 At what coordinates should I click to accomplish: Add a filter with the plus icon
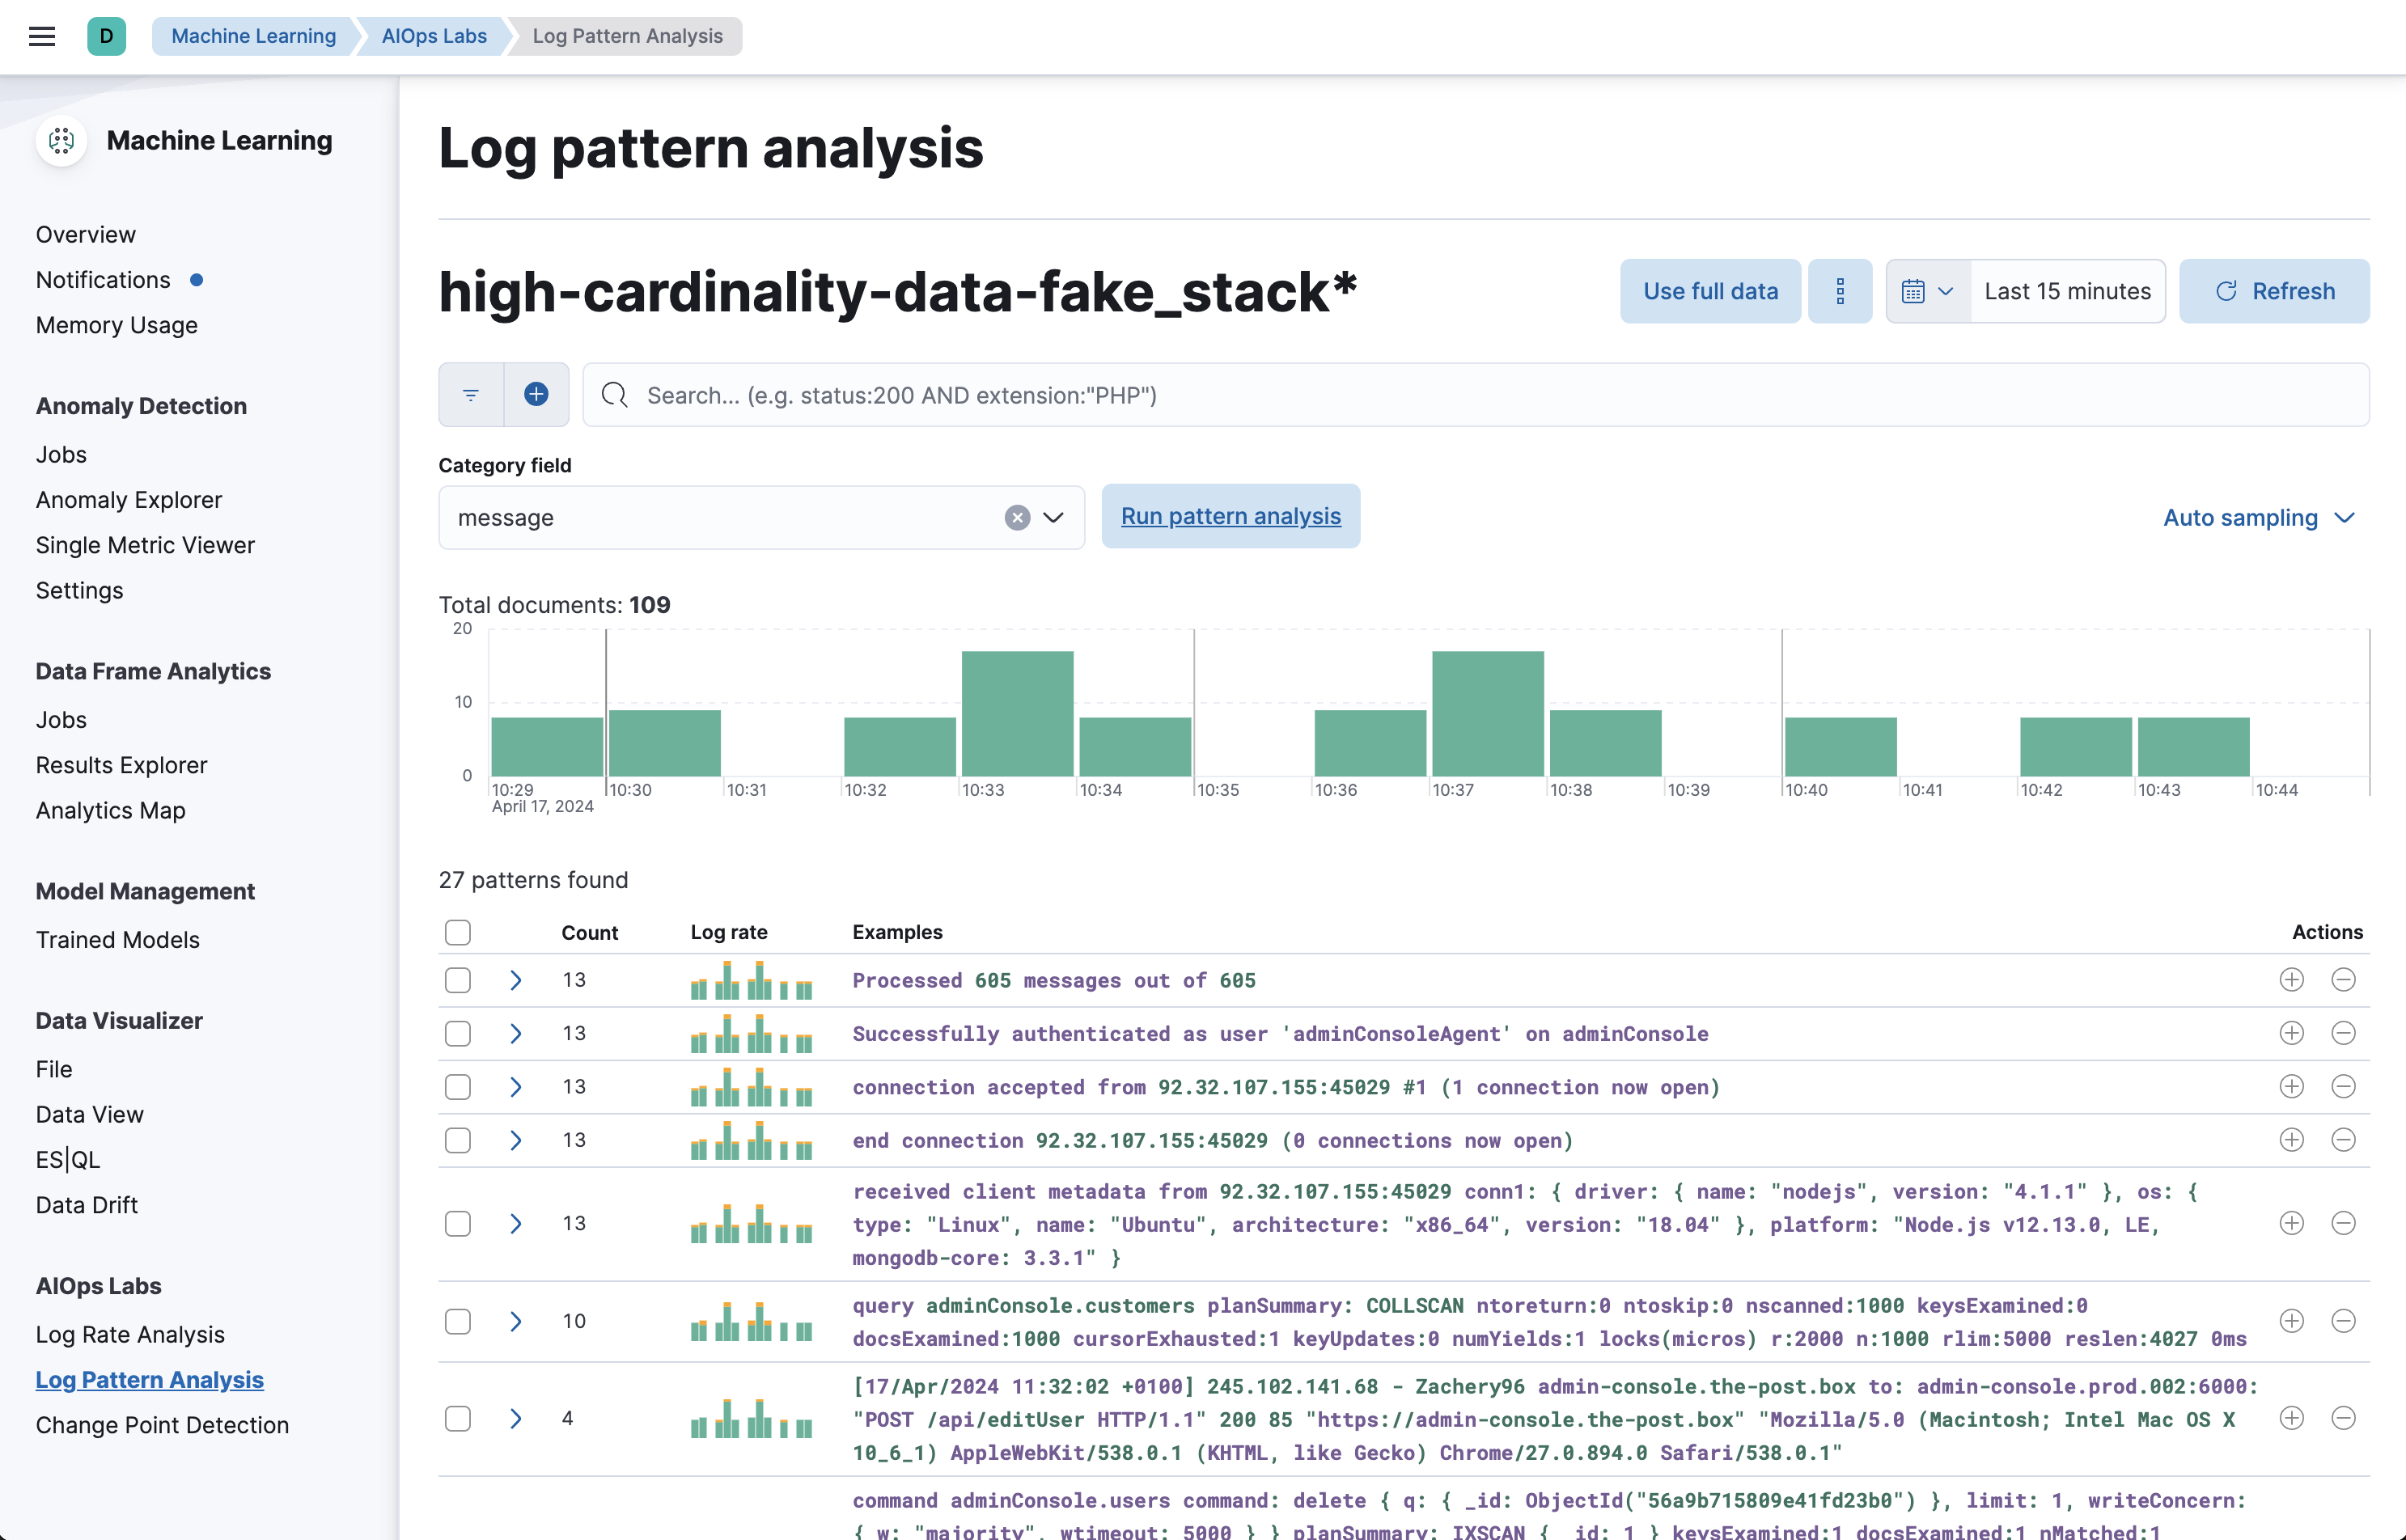coord(537,395)
